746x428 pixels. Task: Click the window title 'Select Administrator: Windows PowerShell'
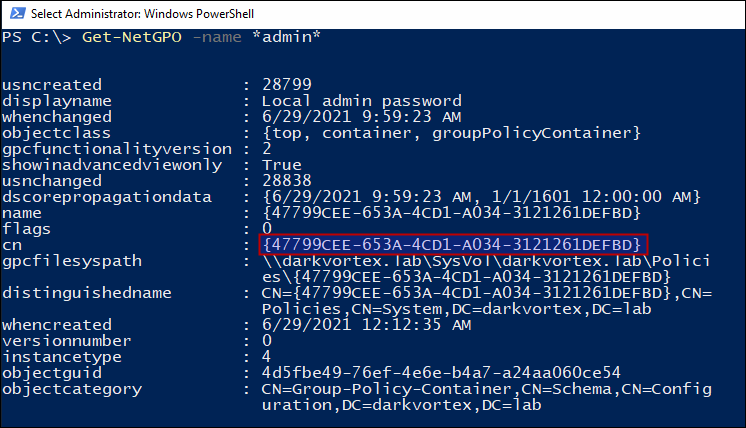tap(142, 14)
